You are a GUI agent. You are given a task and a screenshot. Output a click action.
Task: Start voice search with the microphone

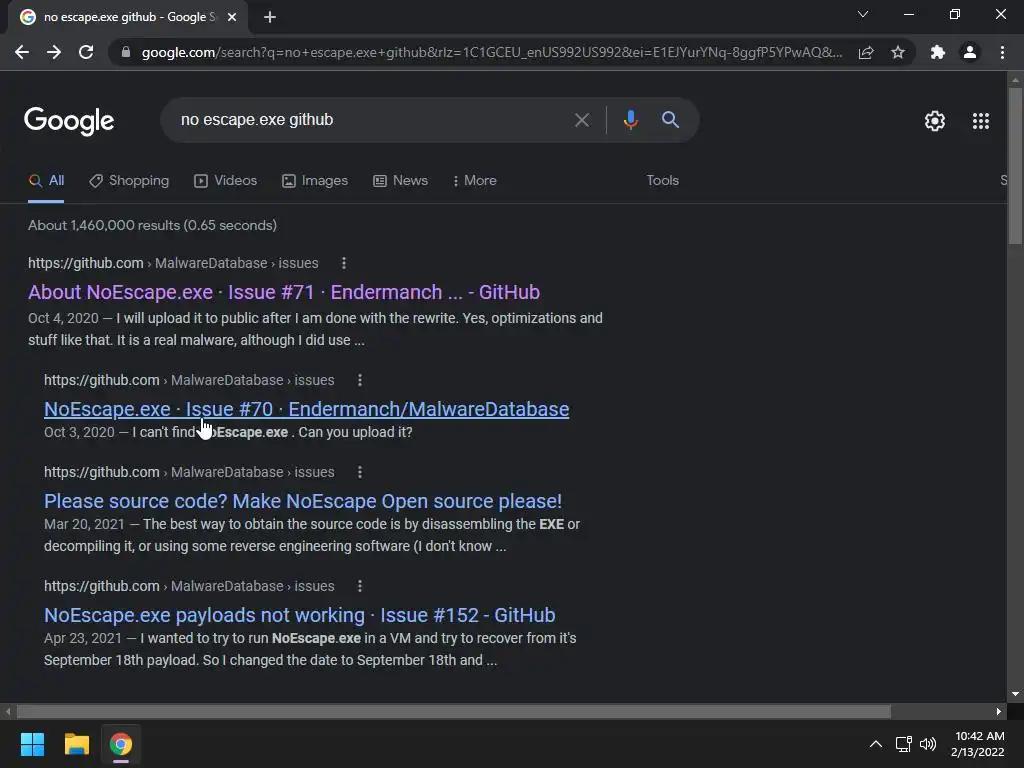click(x=630, y=120)
